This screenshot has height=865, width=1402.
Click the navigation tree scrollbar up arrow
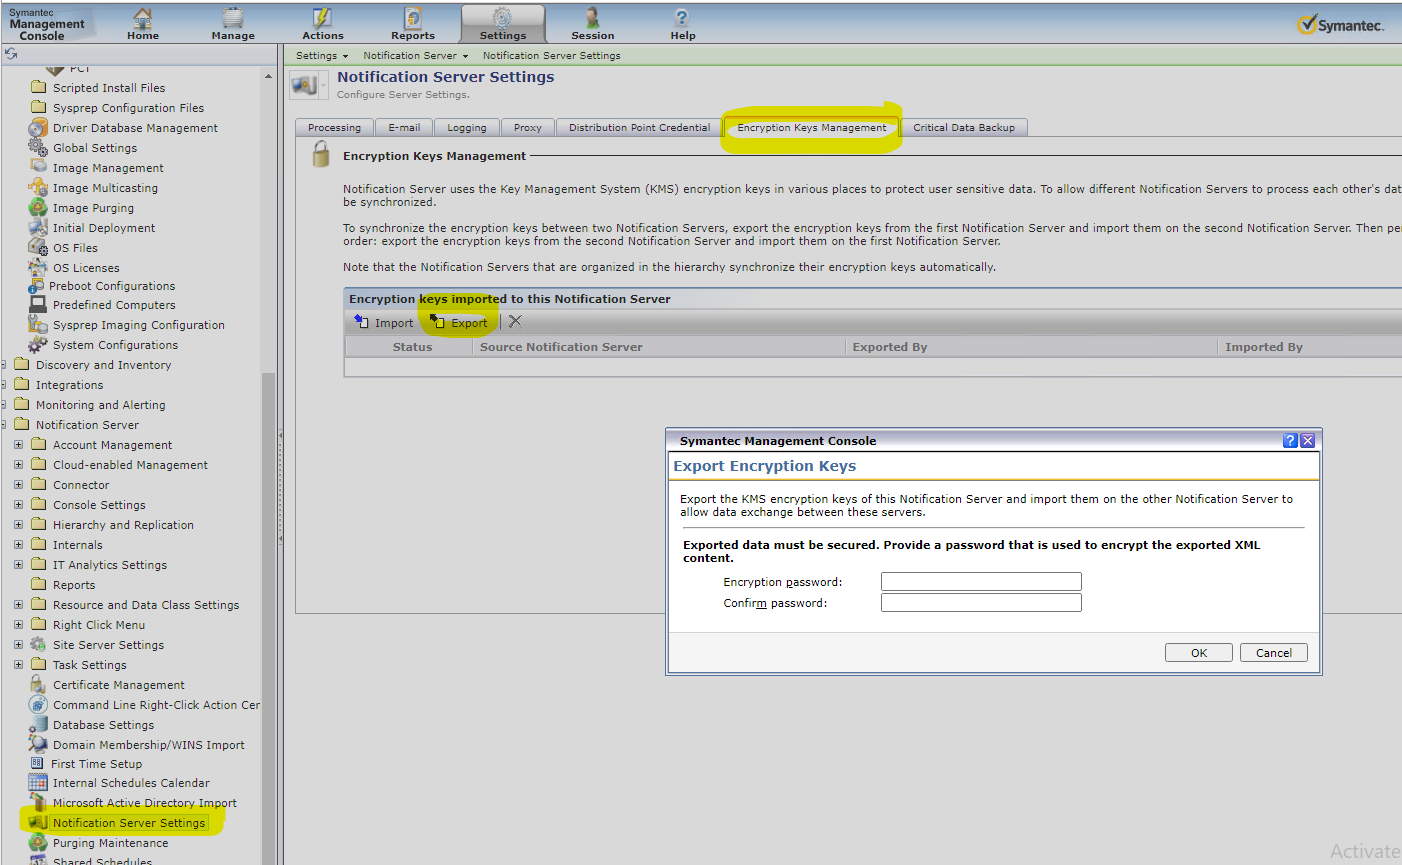click(x=268, y=76)
